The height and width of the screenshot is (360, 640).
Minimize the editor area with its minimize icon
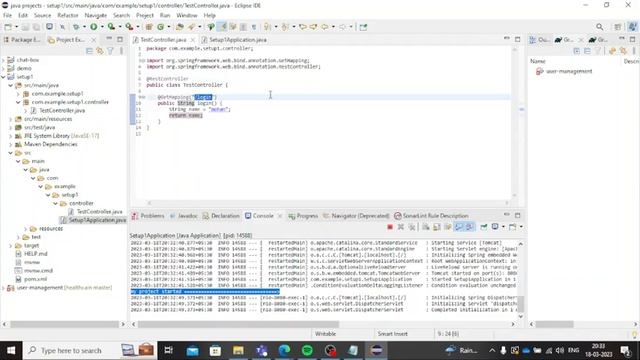507,39
